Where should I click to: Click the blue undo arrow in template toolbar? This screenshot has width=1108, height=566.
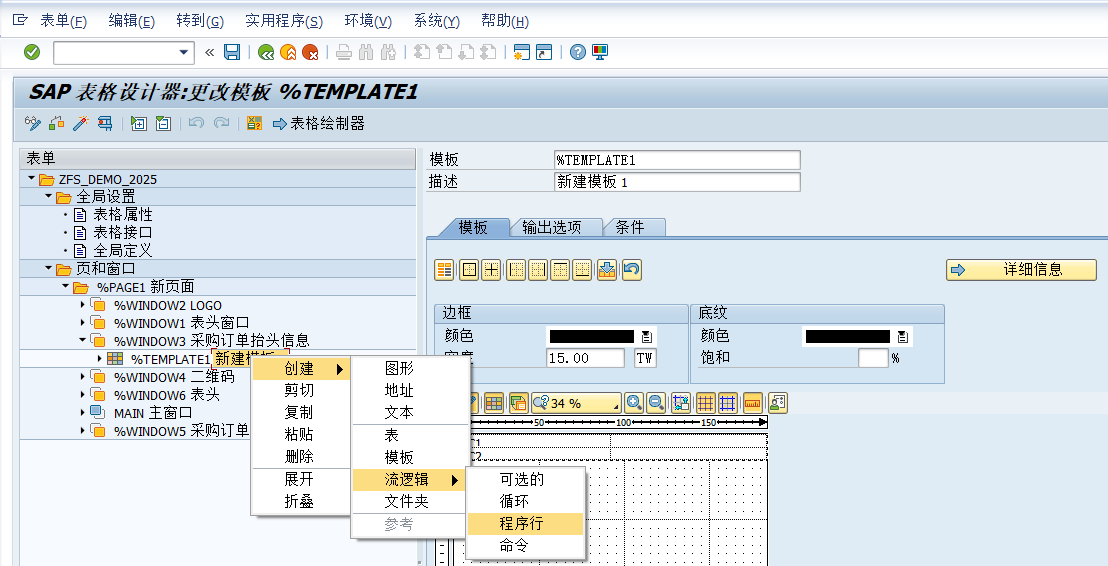click(632, 269)
